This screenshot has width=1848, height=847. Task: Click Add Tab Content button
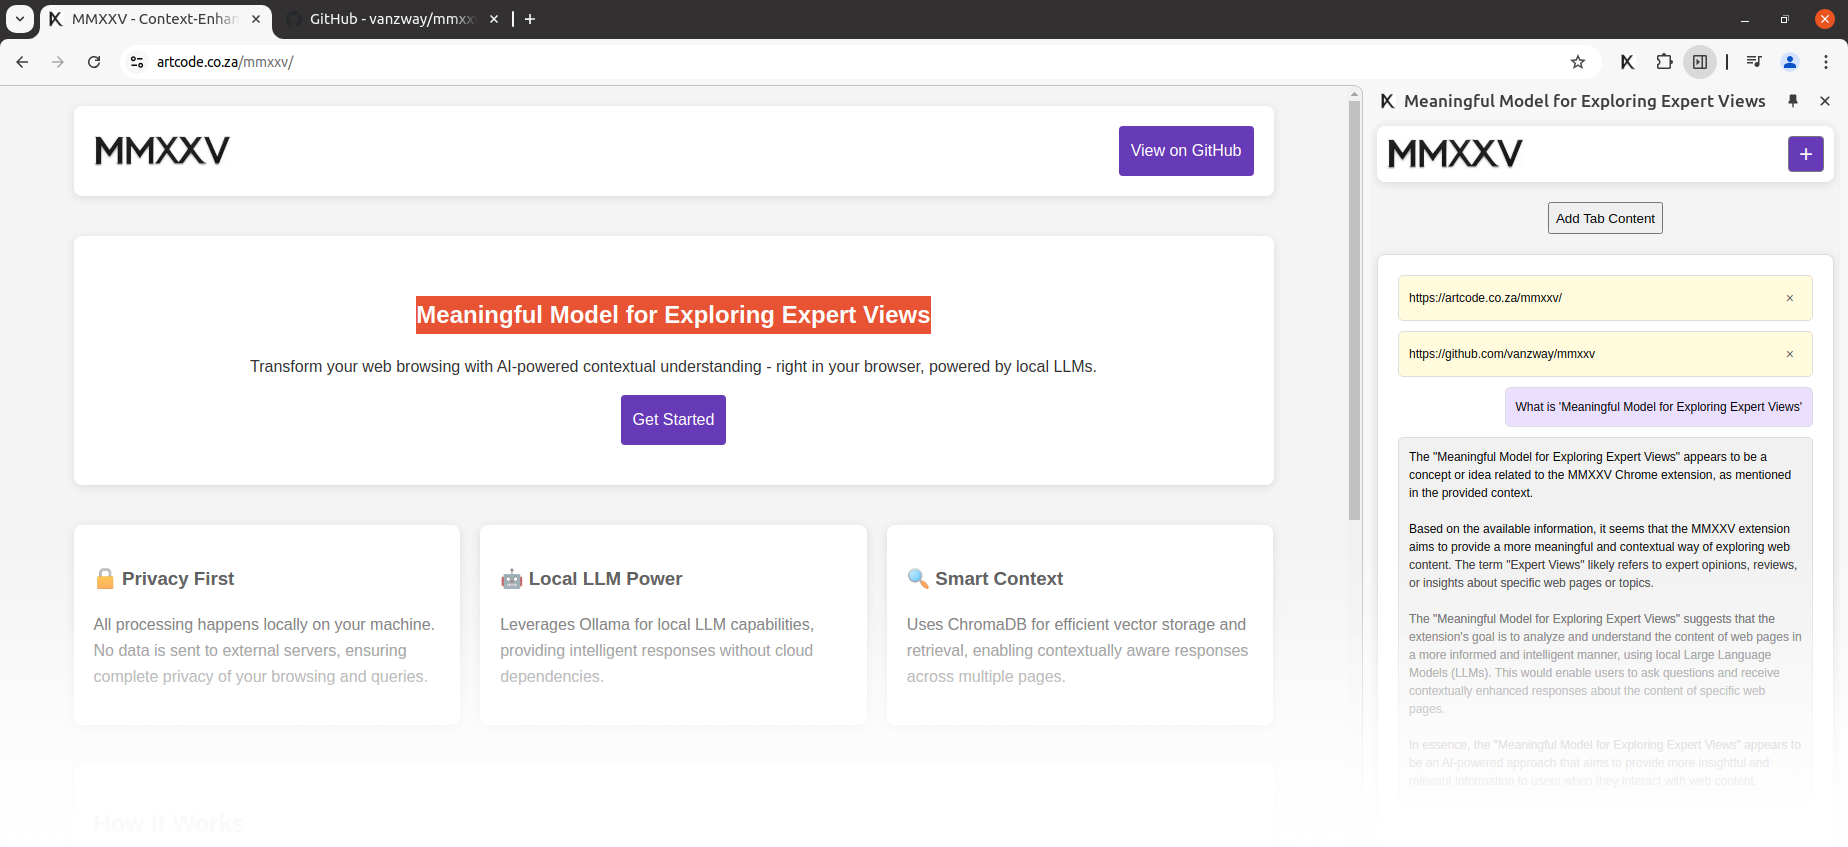click(1605, 218)
